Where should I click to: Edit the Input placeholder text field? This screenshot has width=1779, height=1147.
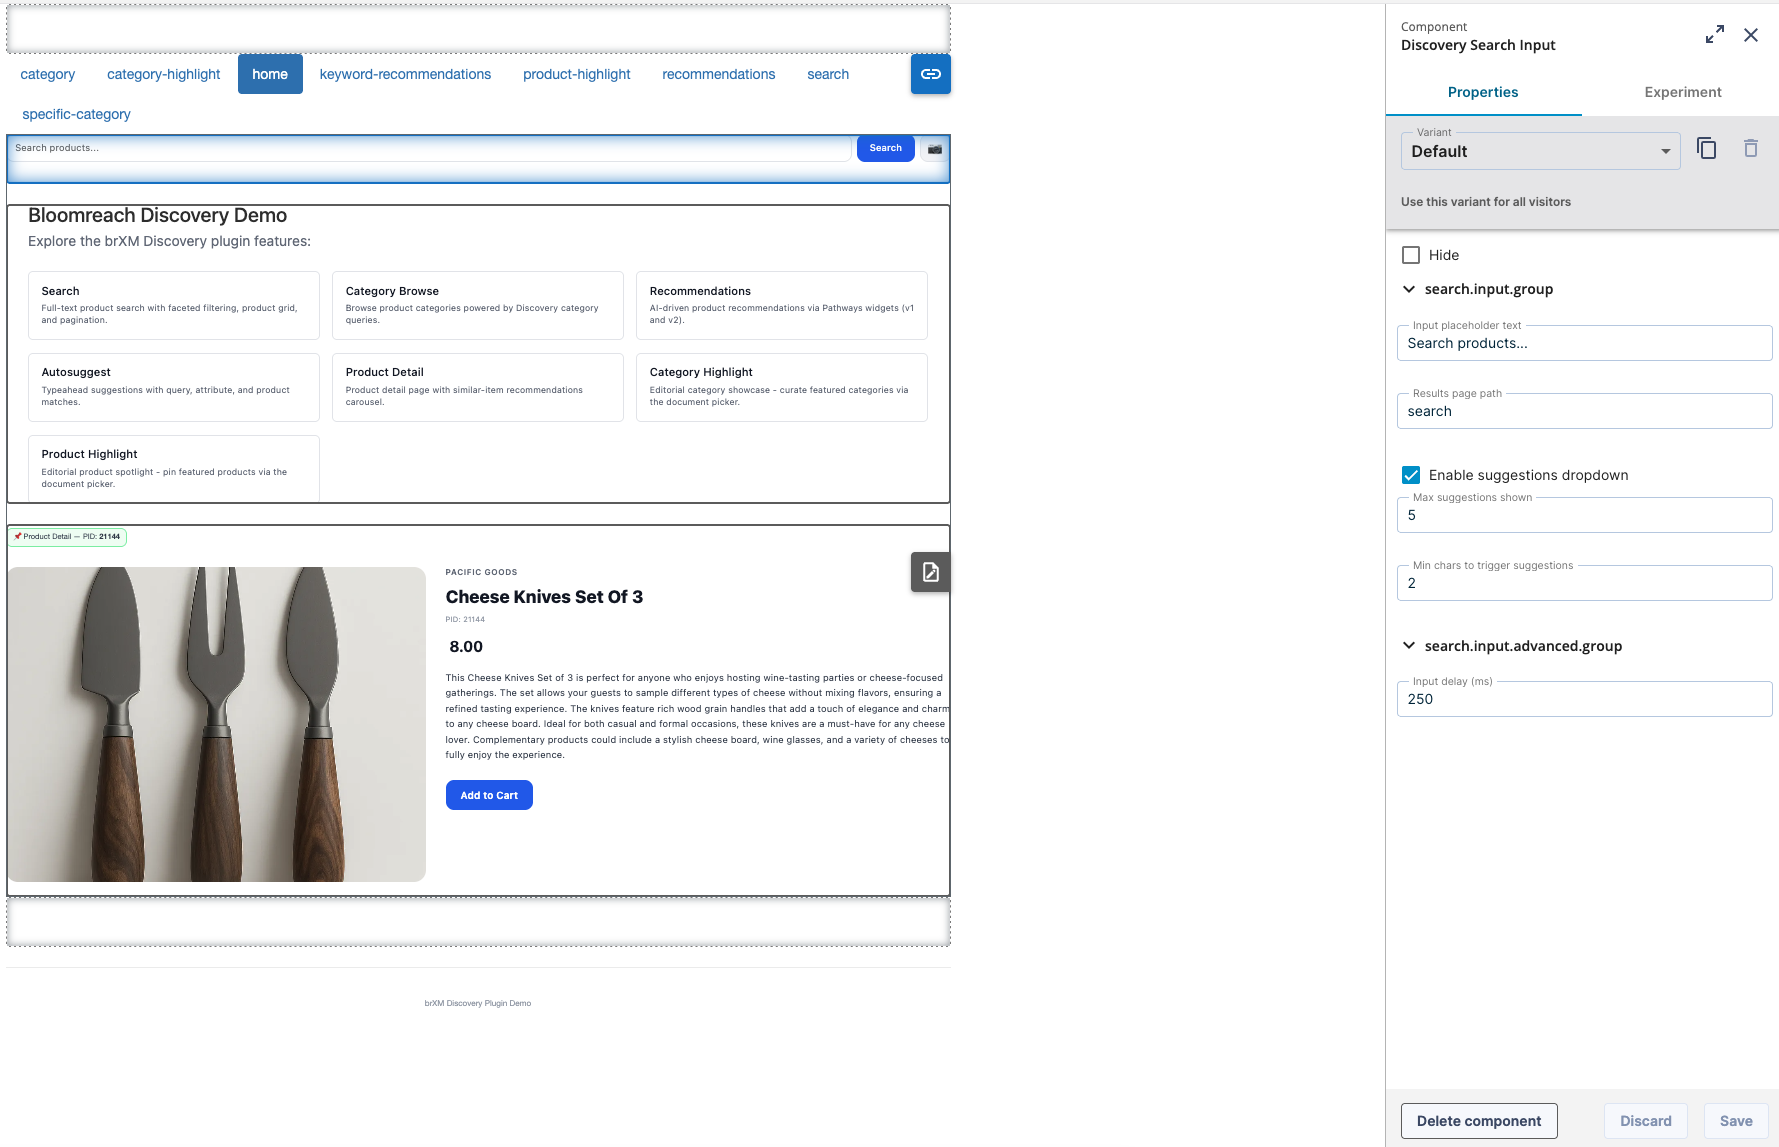(1584, 343)
